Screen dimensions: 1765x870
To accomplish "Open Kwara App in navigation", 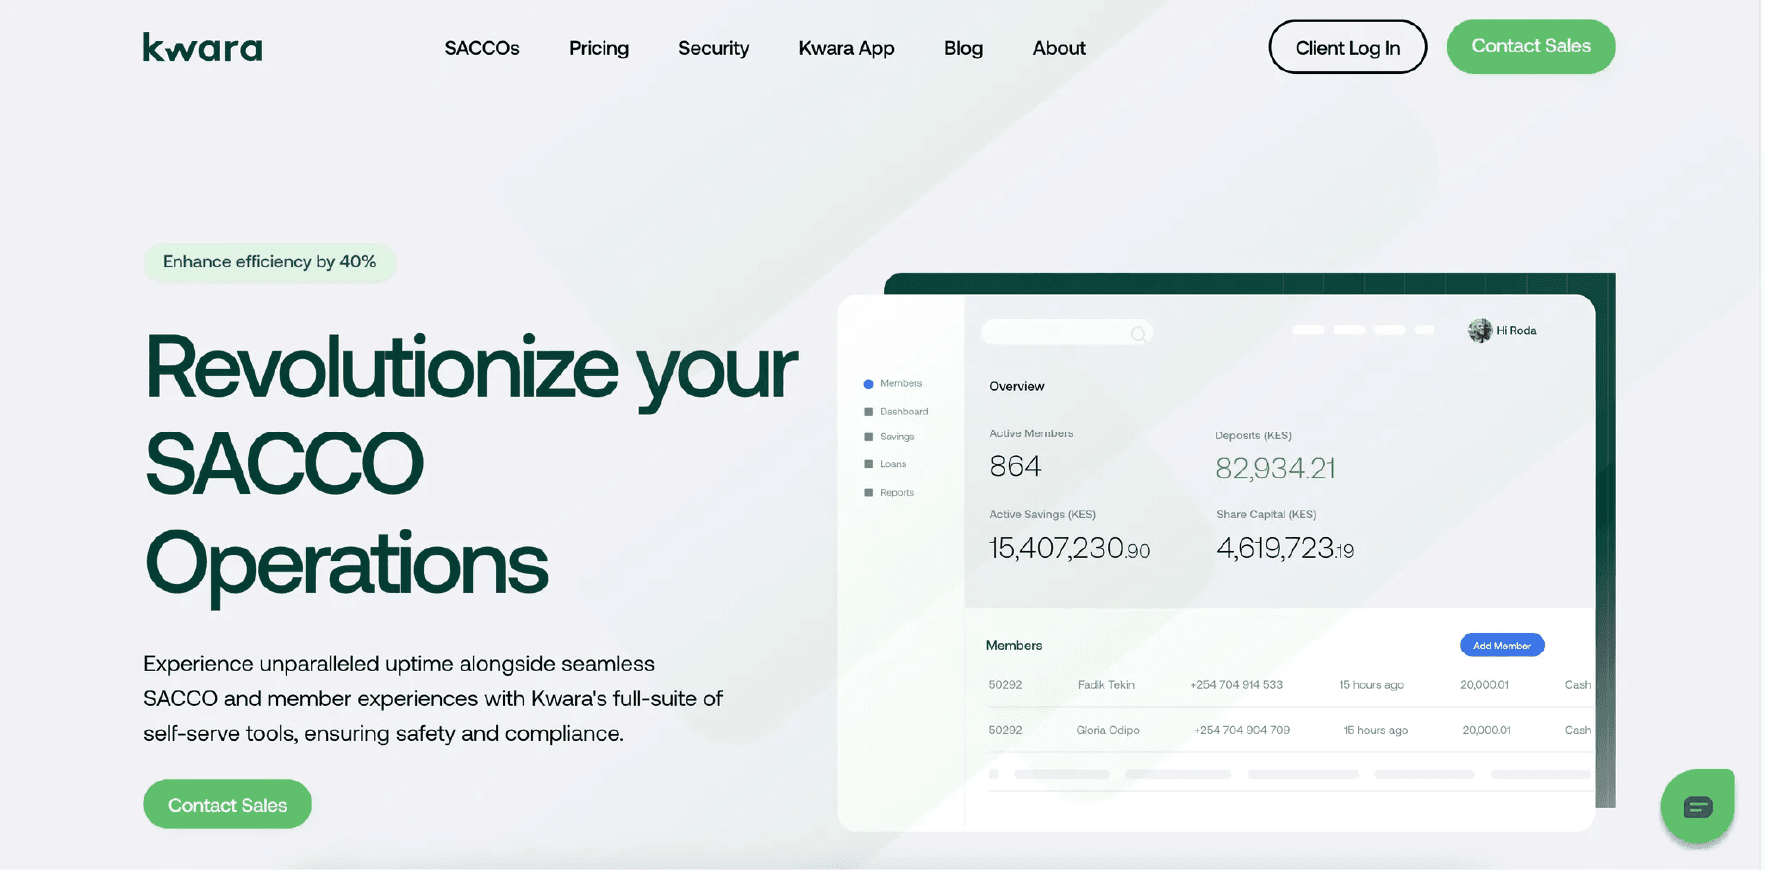I will coord(846,48).
